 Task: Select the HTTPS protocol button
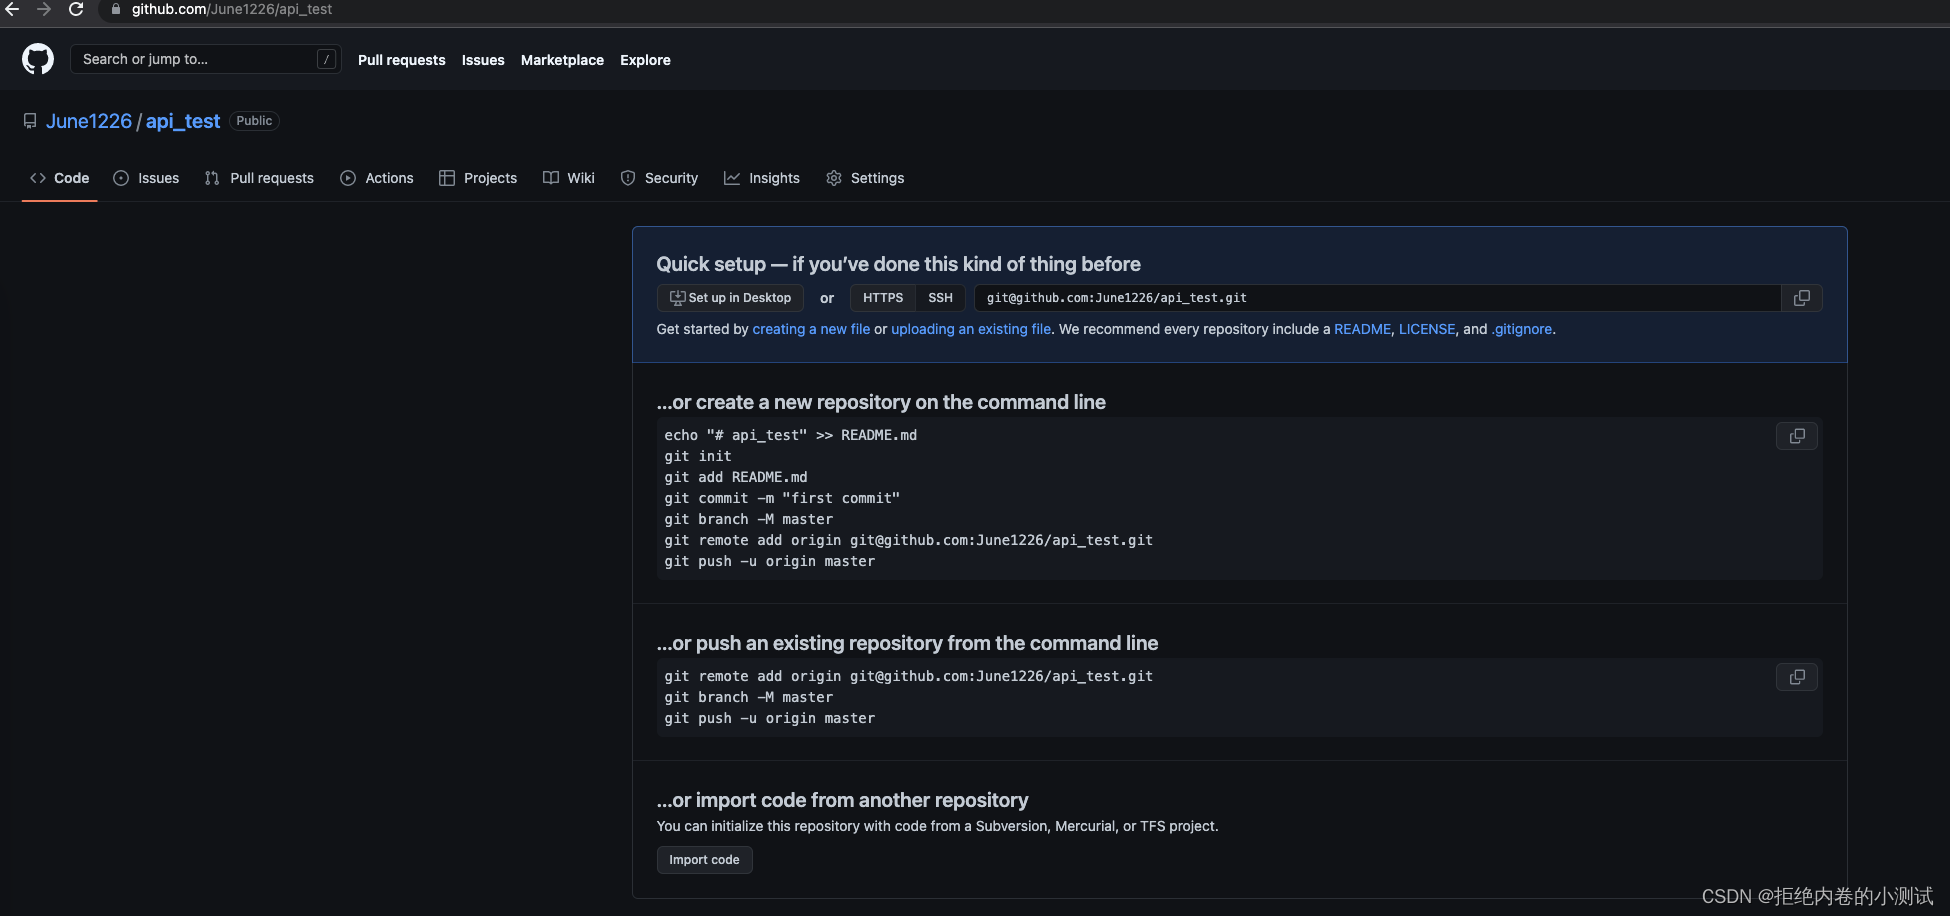tap(883, 298)
